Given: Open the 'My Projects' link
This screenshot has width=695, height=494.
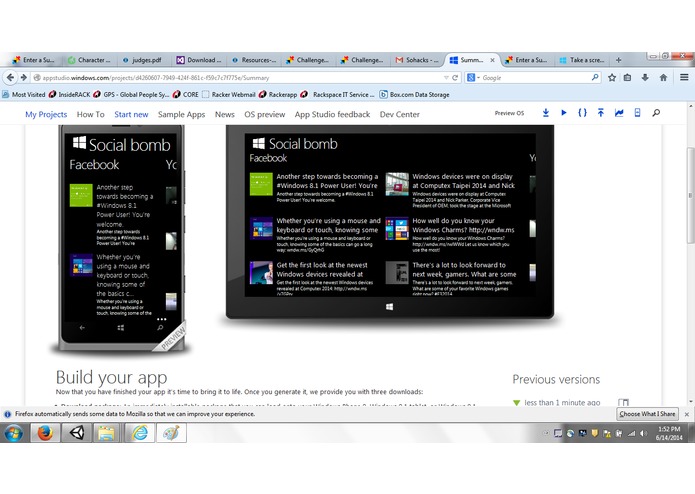Looking at the screenshot, I should 46,114.
